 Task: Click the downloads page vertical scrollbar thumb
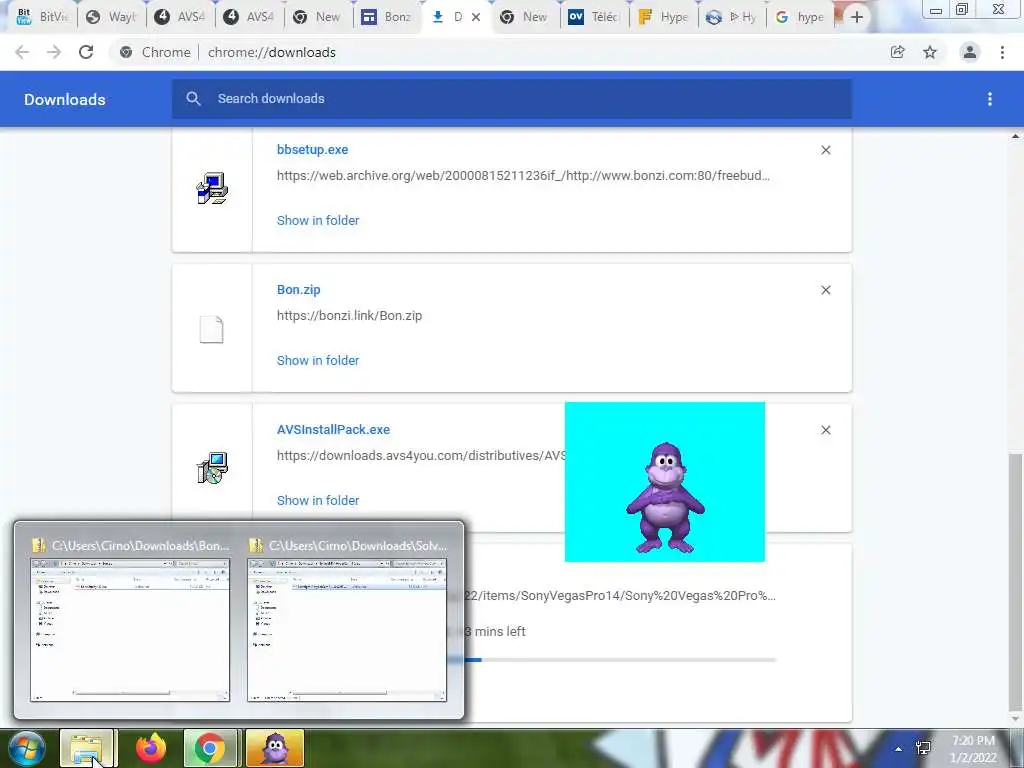pyautogui.click(x=1015, y=581)
